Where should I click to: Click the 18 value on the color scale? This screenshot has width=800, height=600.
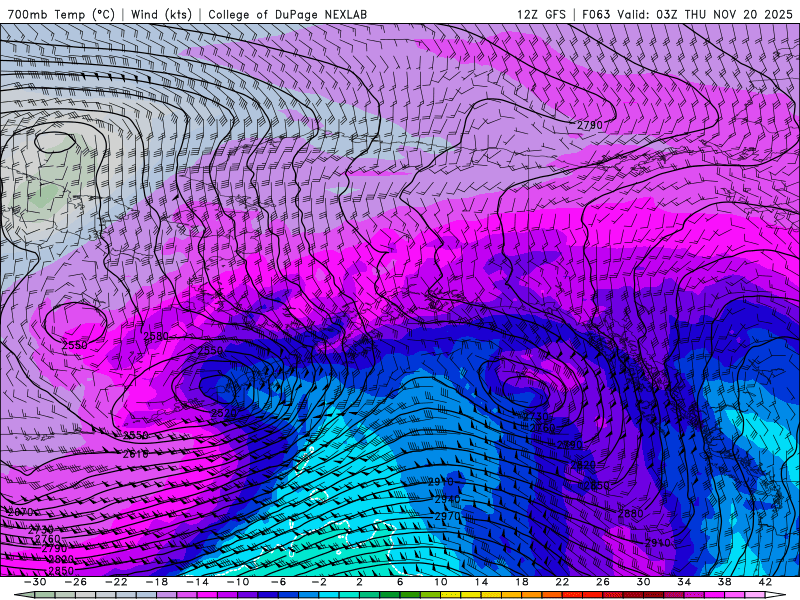point(521,582)
